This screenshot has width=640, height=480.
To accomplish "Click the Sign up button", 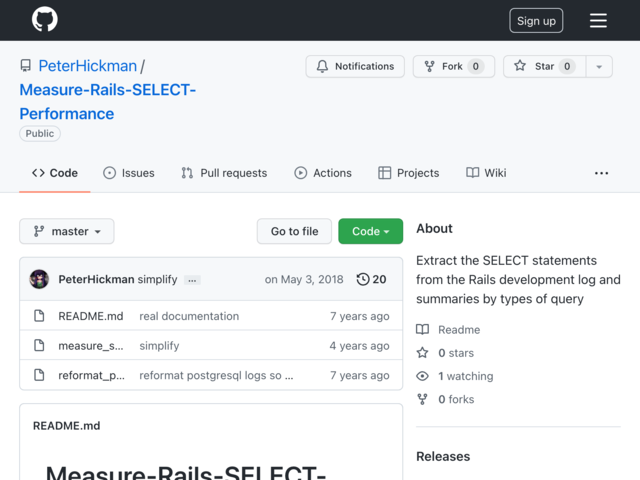I will pyautogui.click(x=536, y=21).
